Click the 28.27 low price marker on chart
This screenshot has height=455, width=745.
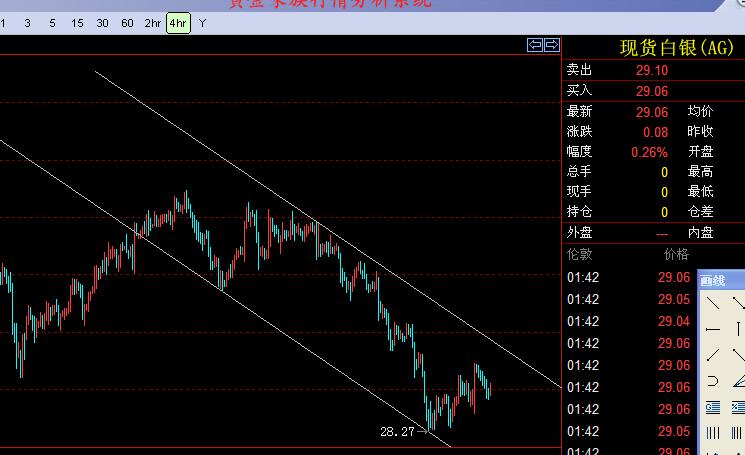pyautogui.click(x=397, y=431)
